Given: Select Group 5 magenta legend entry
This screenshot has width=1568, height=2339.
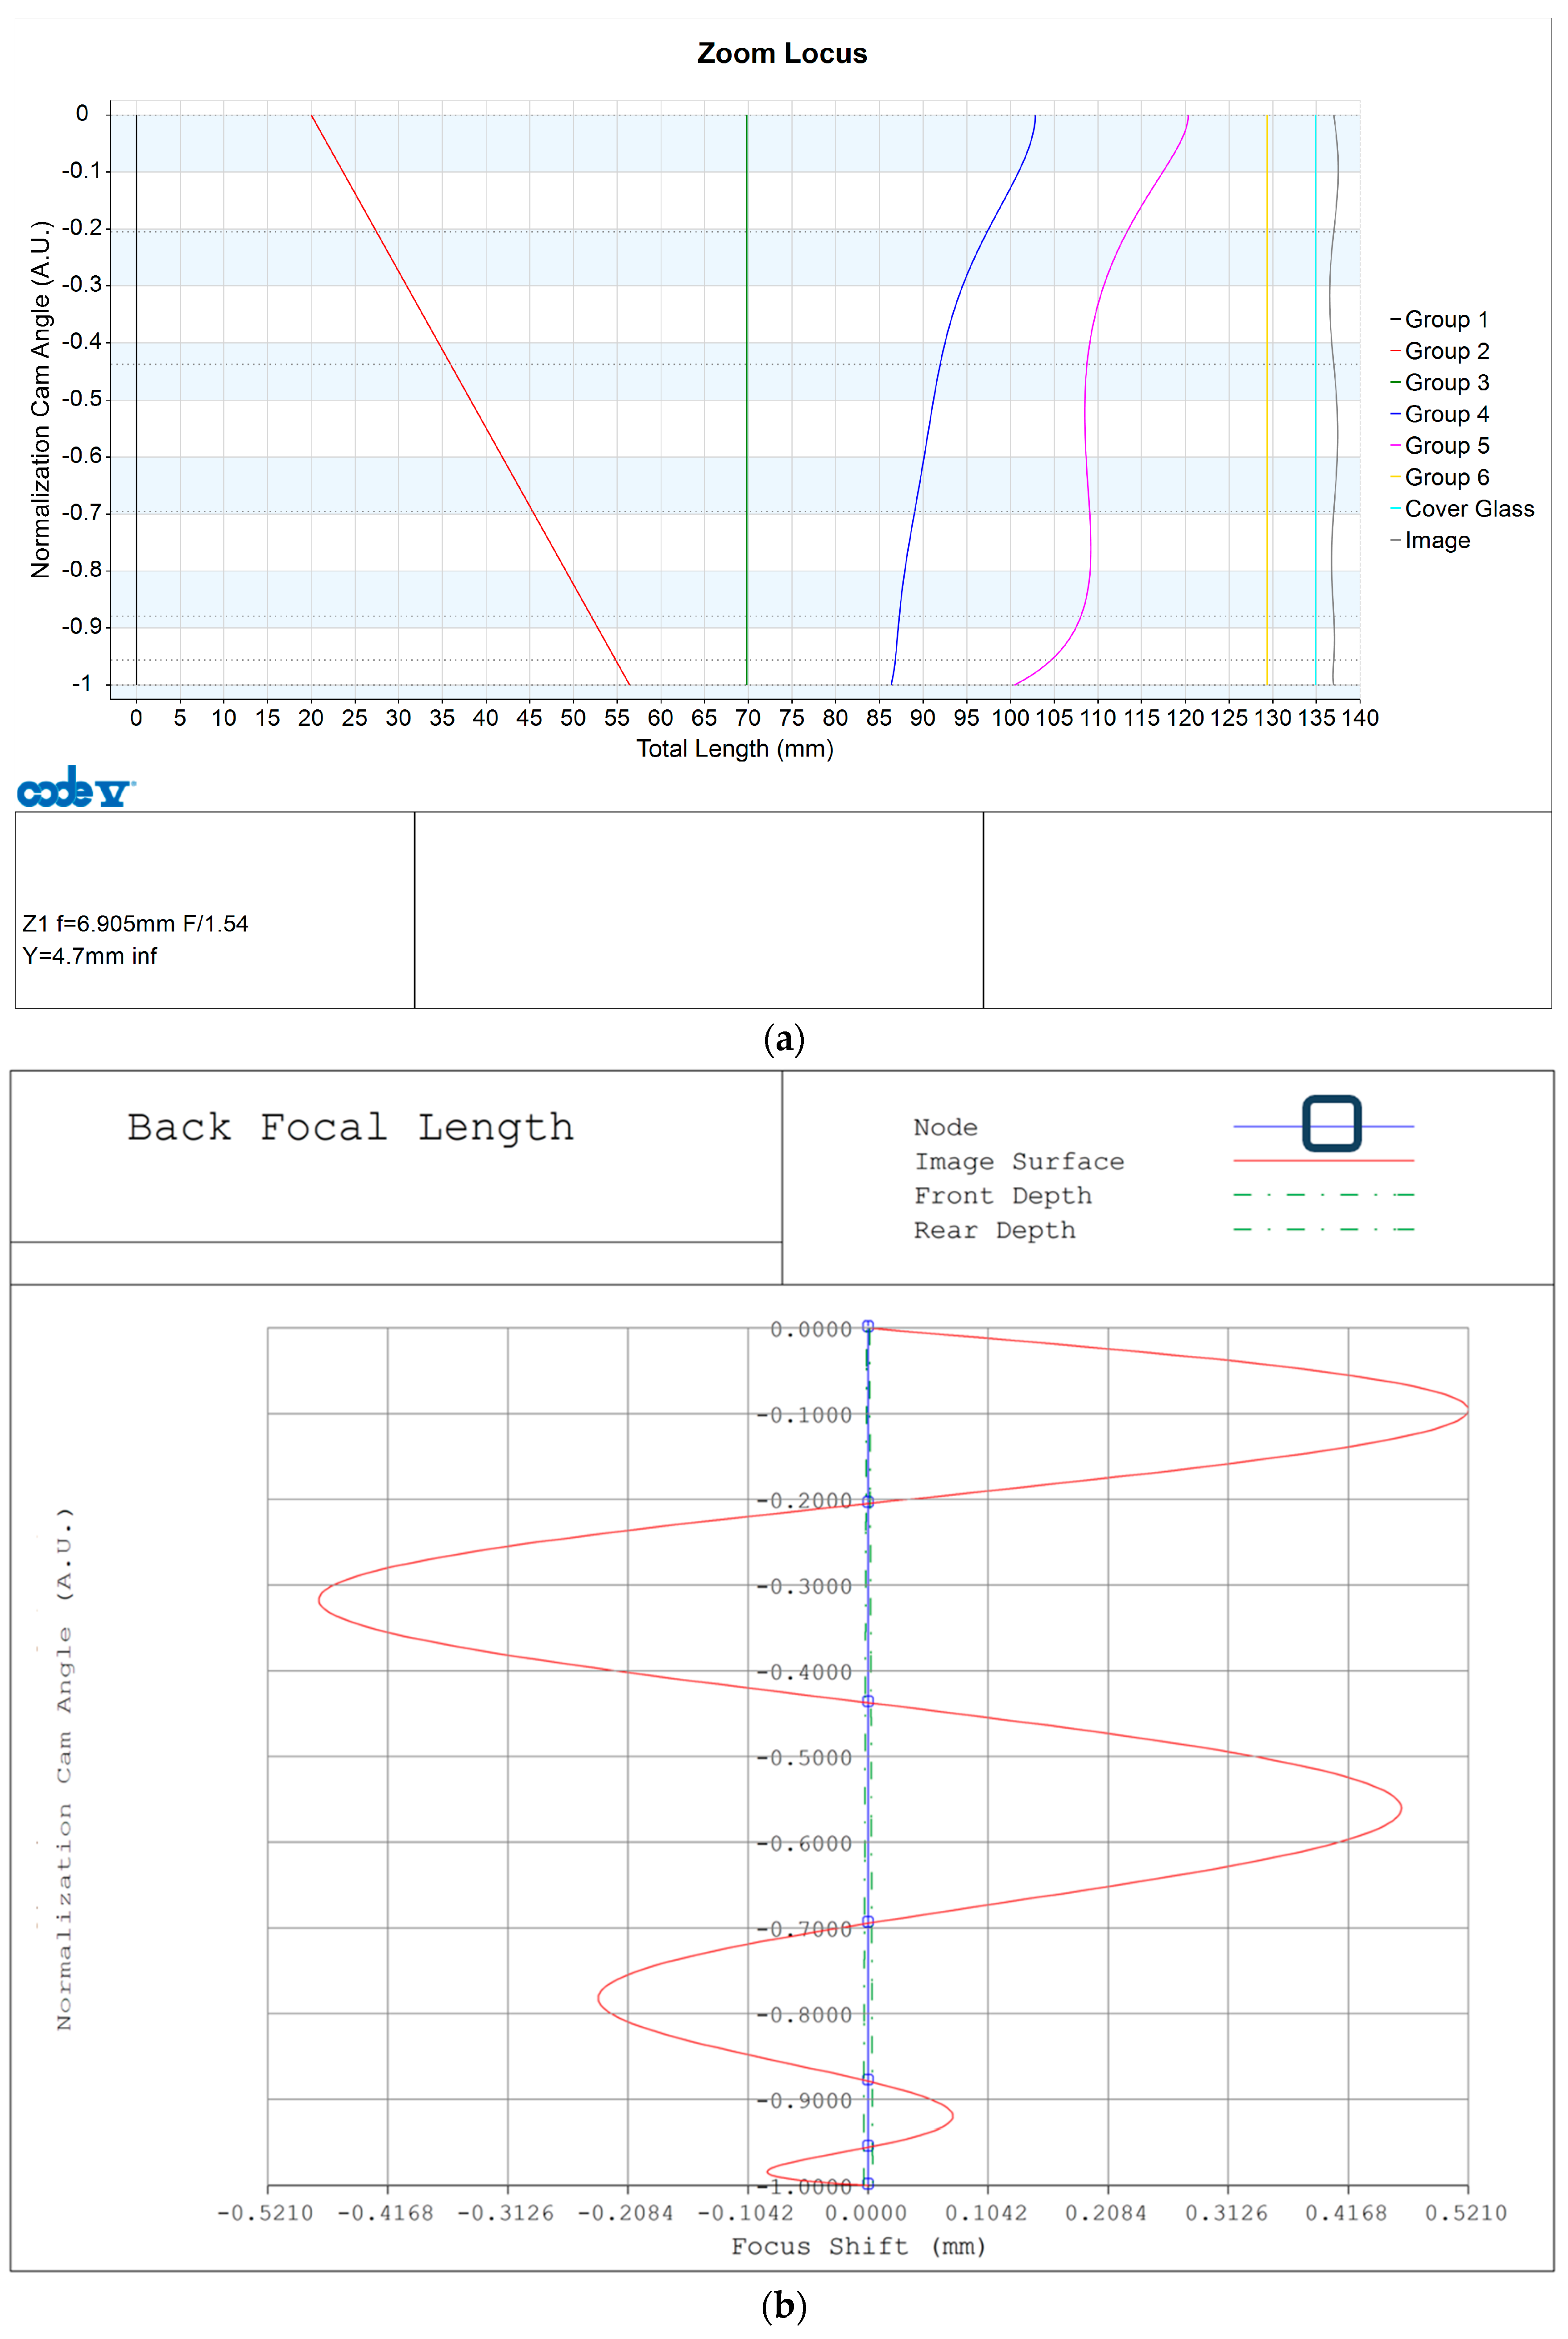Looking at the screenshot, I should click(1446, 446).
